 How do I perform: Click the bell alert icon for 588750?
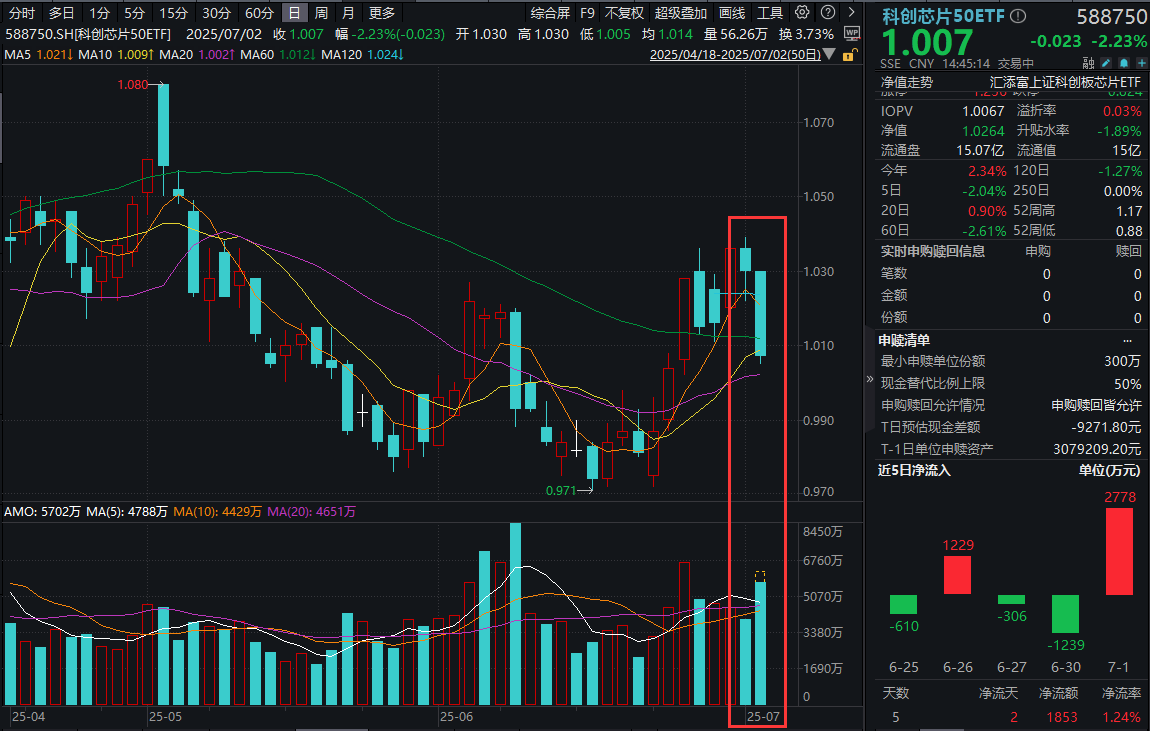[1123, 62]
